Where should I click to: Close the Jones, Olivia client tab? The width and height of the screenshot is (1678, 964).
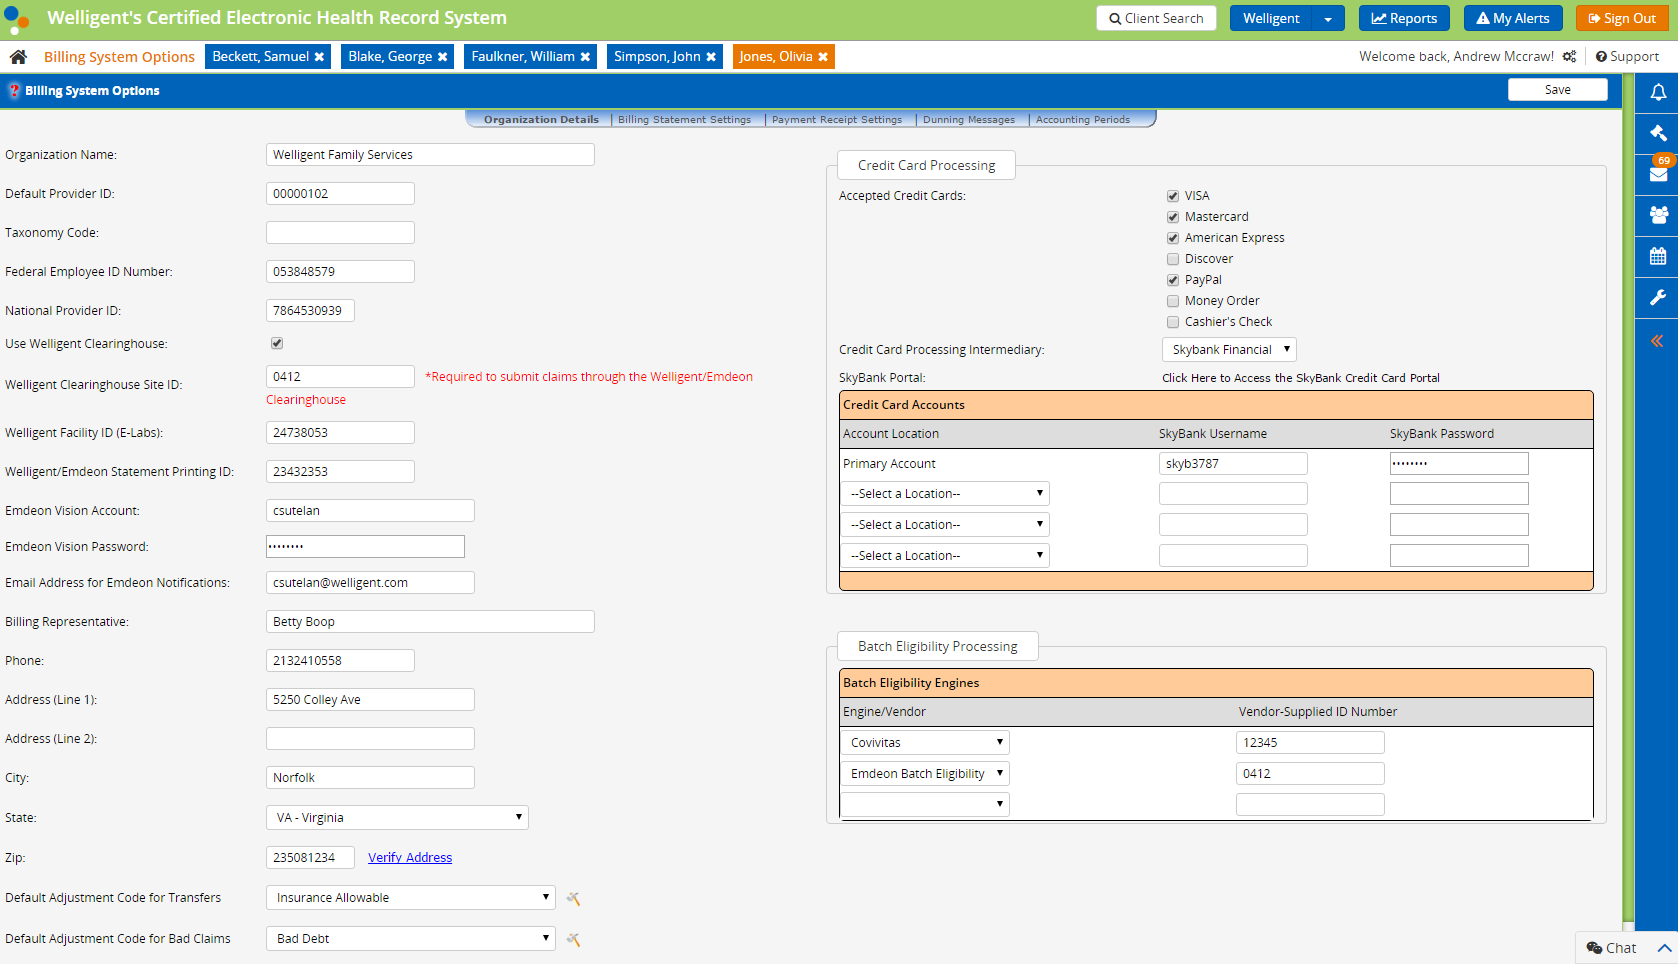click(823, 57)
